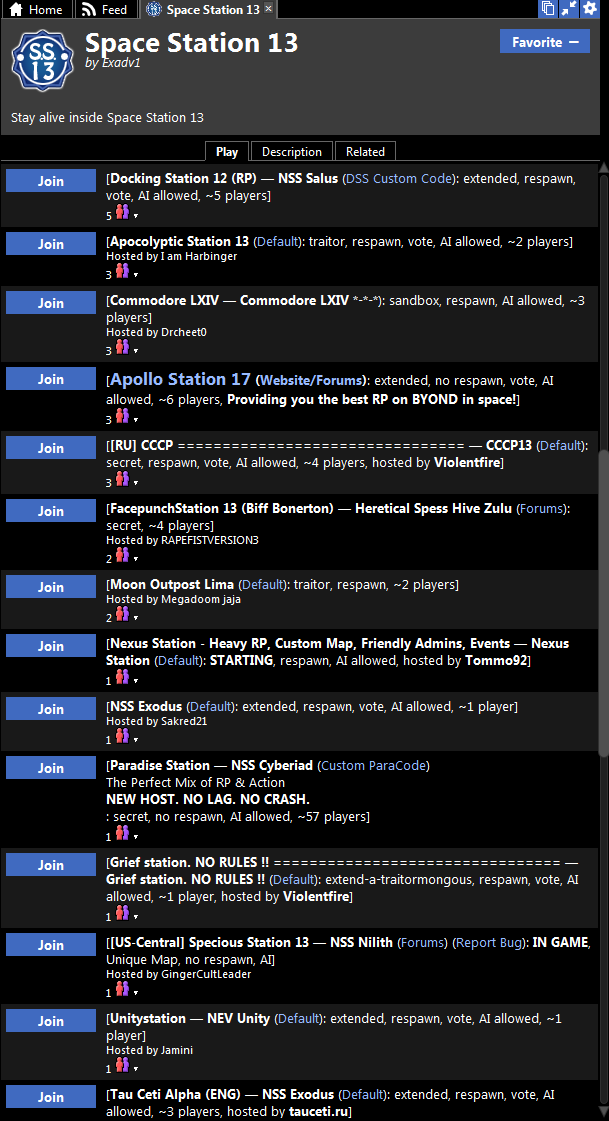Join the Unitystation server

point(51,1020)
